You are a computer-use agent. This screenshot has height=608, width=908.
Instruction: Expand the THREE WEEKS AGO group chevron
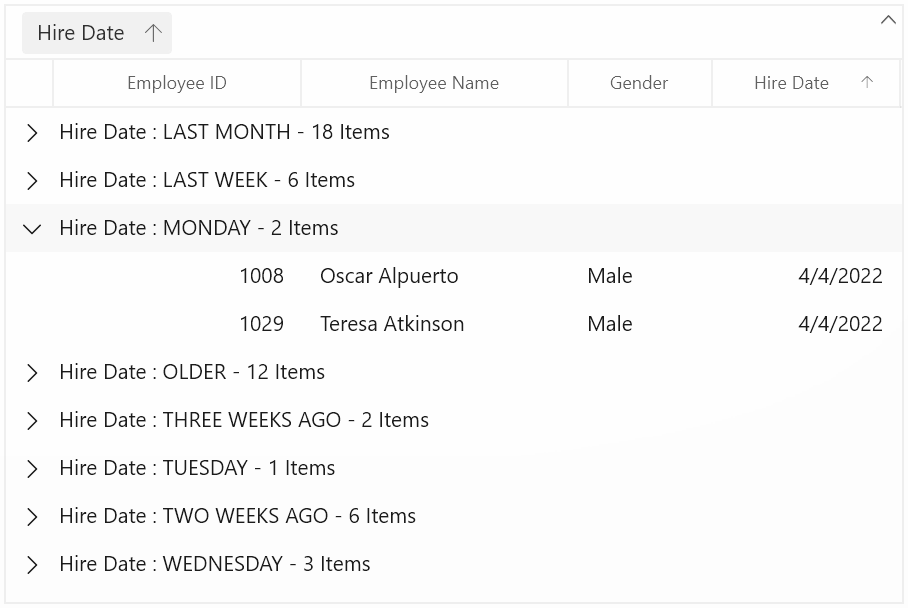pyautogui.click(x=32, y=421)
